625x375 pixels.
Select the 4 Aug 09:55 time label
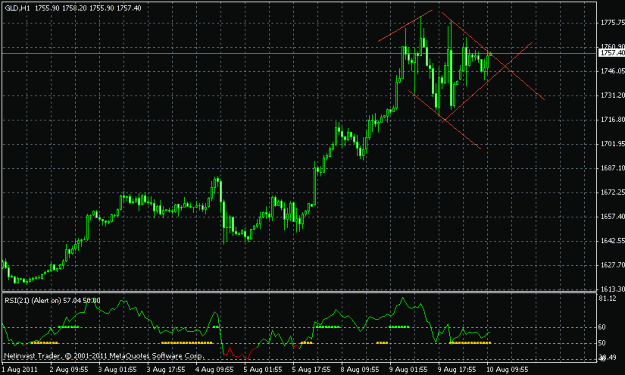coord(214,369)
